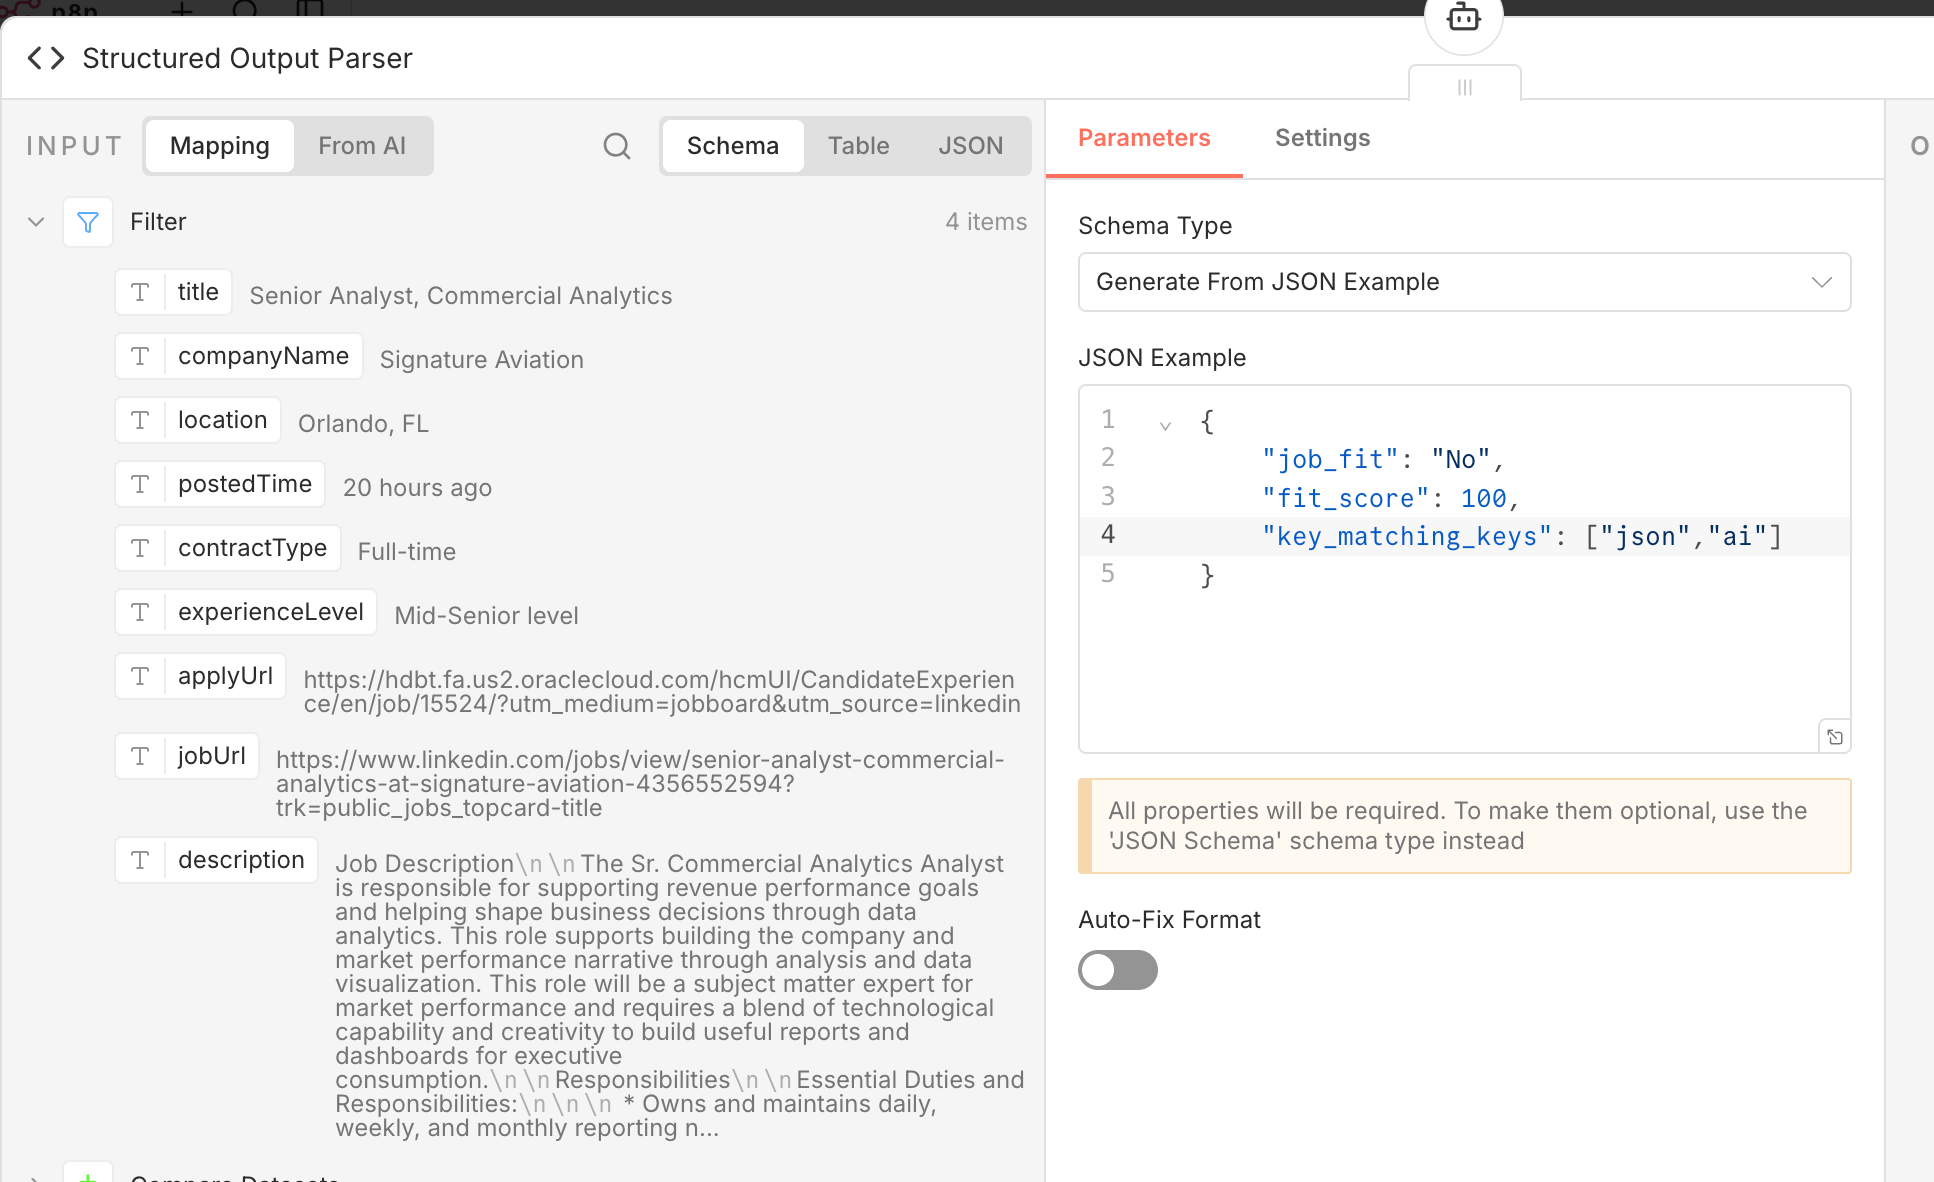Collapse the Filter node items
This screenshot has height=1182, width=1934.
(36, 222)
